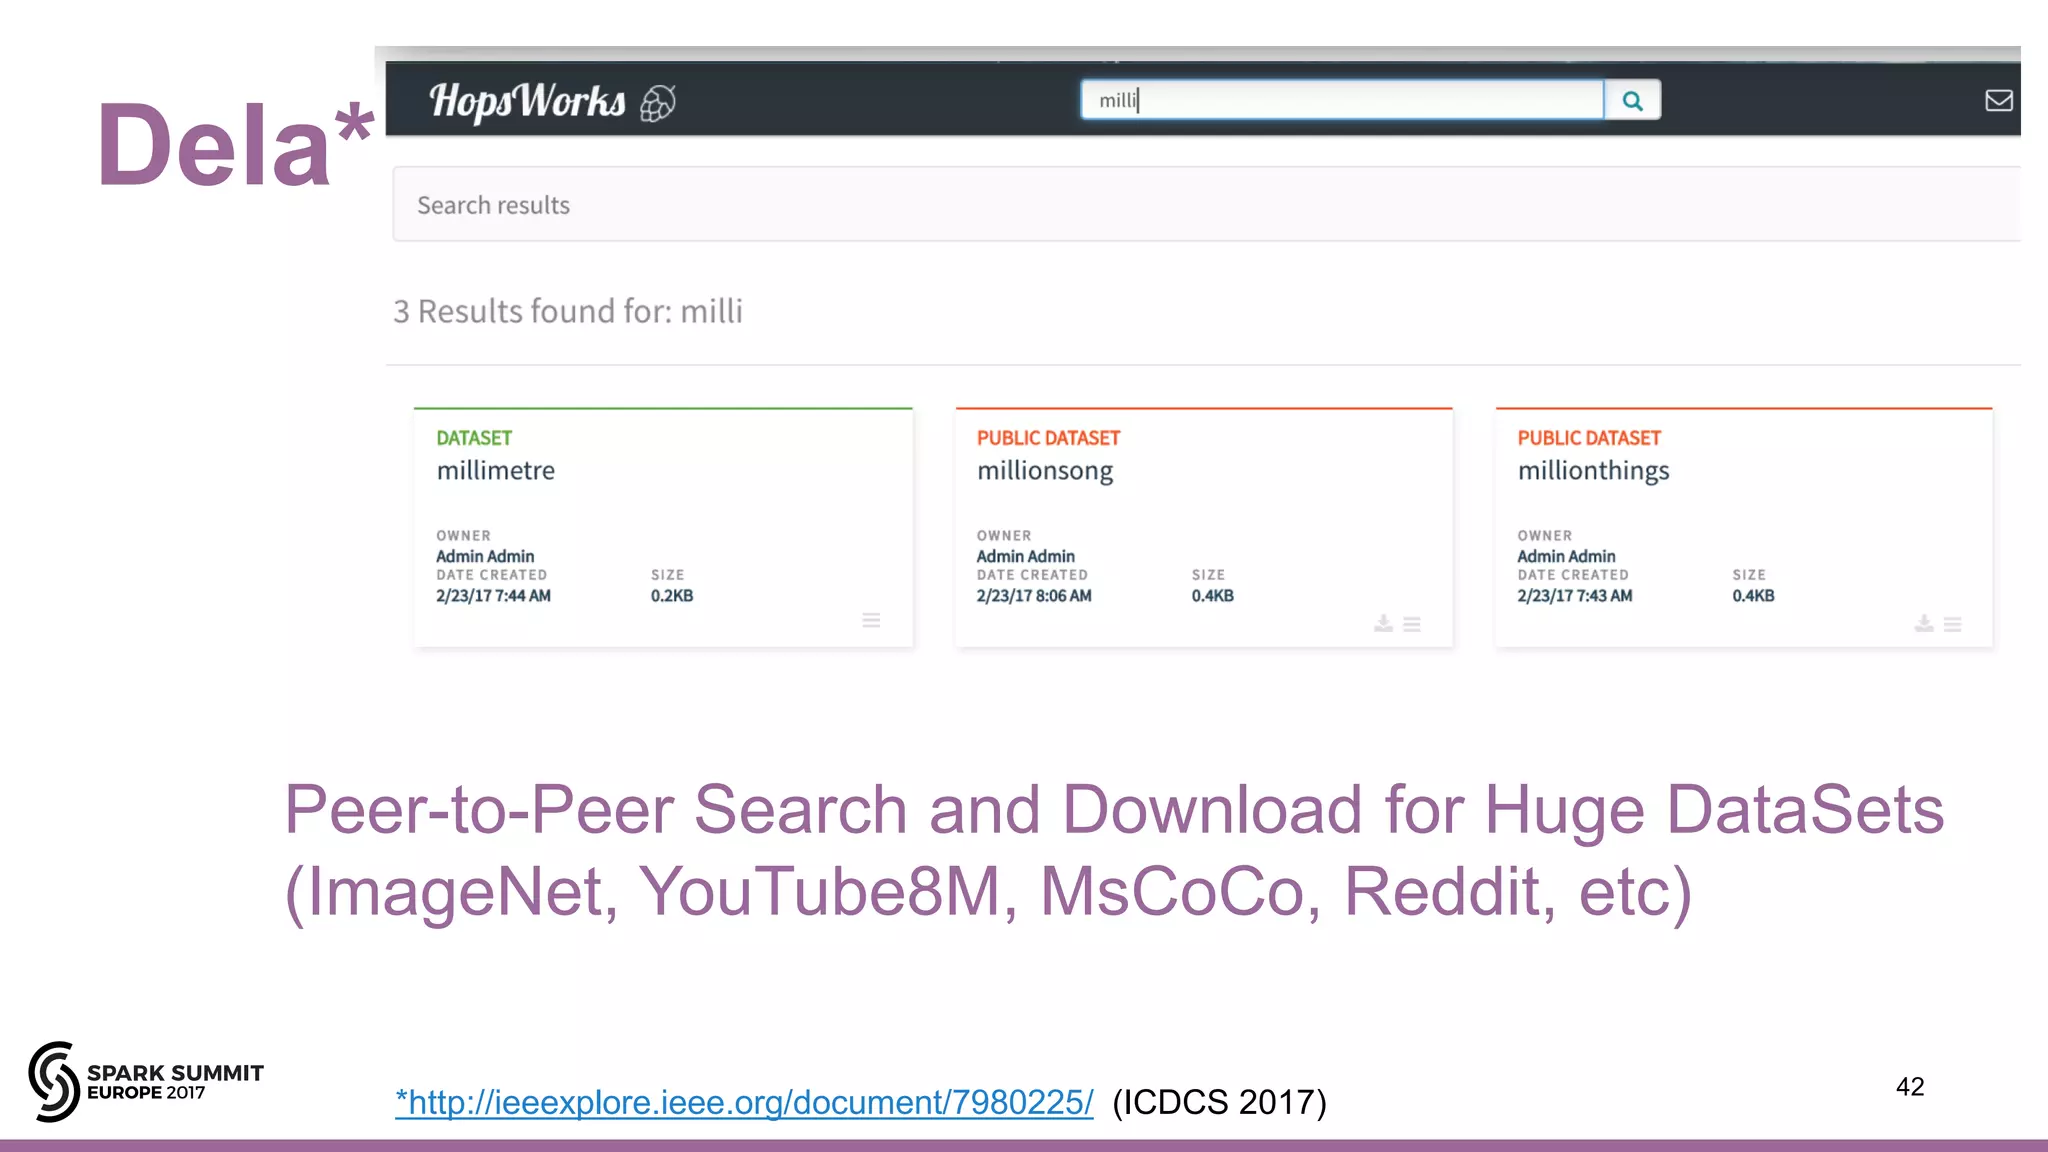Screen dimensions: 2048x1152
Task: Click the hops cone icon beside HopsWorks
Action: (x=658, y=103)
